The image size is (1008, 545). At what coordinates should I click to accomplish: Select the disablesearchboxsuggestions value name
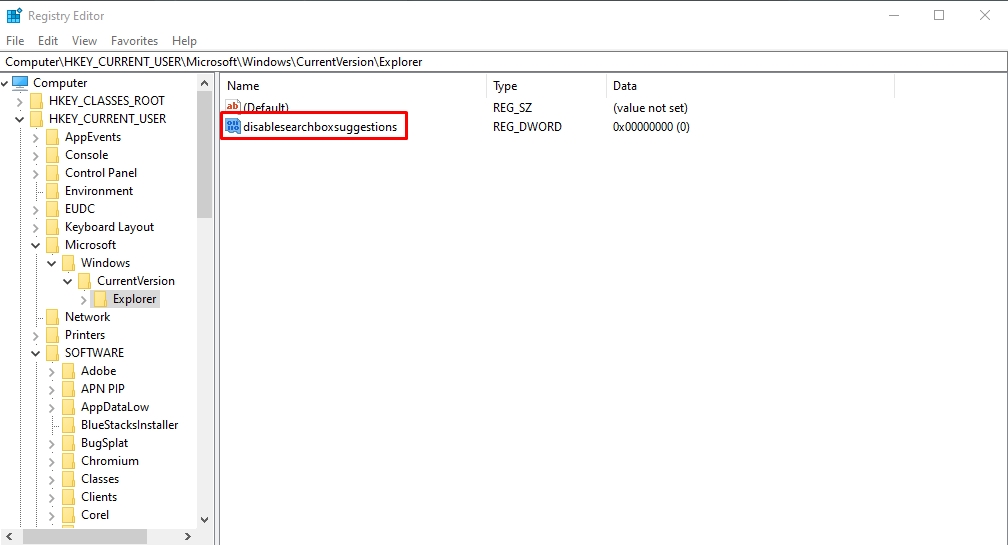click(320, 127)
